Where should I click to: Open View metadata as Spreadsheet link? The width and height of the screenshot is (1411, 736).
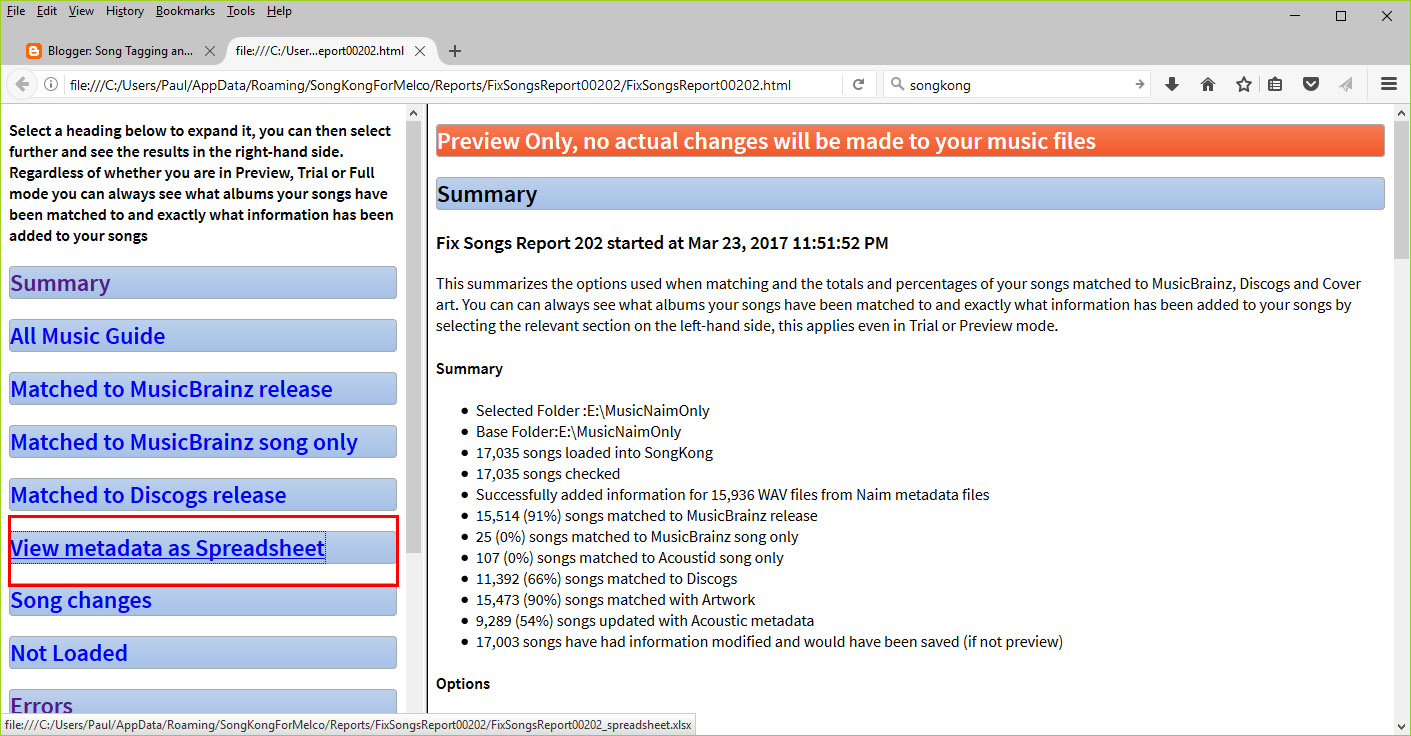167,548
